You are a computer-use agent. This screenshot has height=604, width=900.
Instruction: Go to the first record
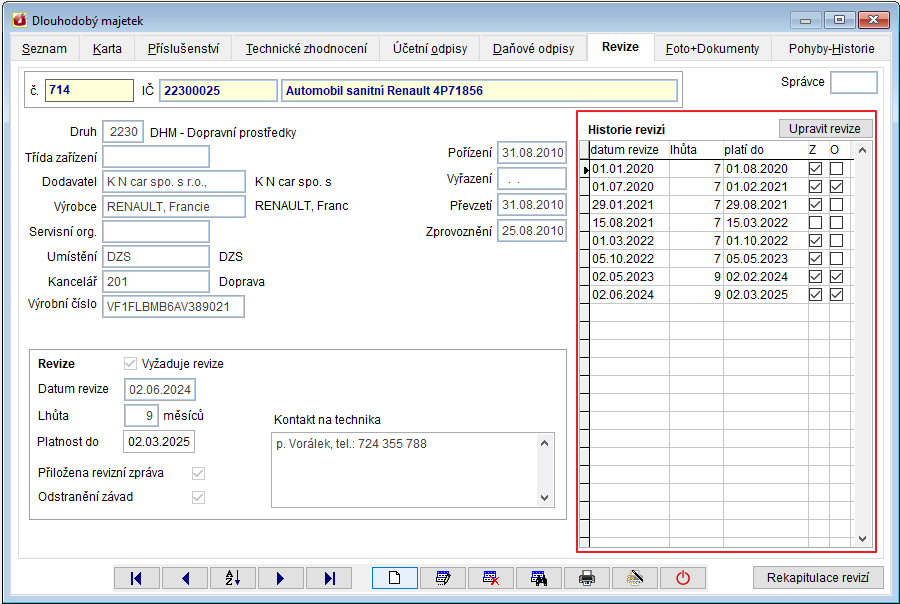click(x=137, y=578)
